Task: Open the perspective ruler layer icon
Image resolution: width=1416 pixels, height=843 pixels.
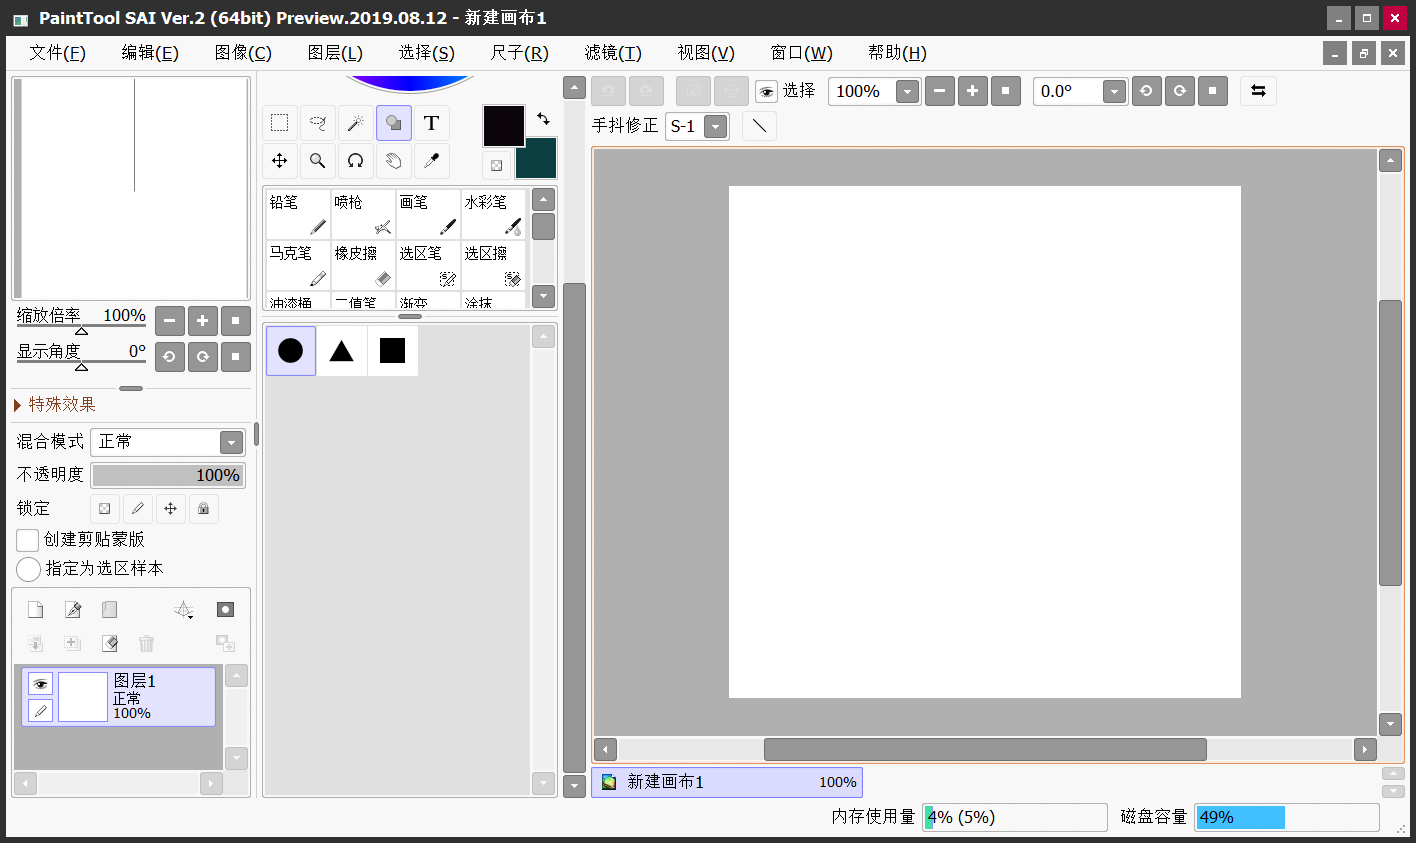Action: point(184,610)
